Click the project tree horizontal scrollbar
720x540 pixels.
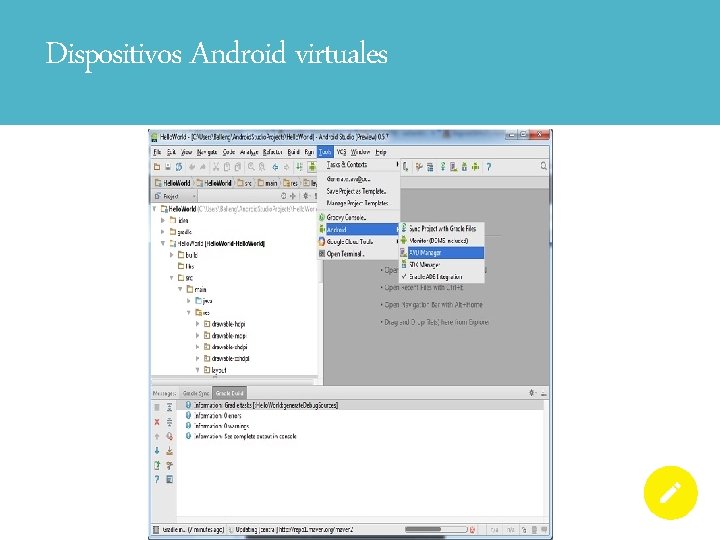(233, 381)
